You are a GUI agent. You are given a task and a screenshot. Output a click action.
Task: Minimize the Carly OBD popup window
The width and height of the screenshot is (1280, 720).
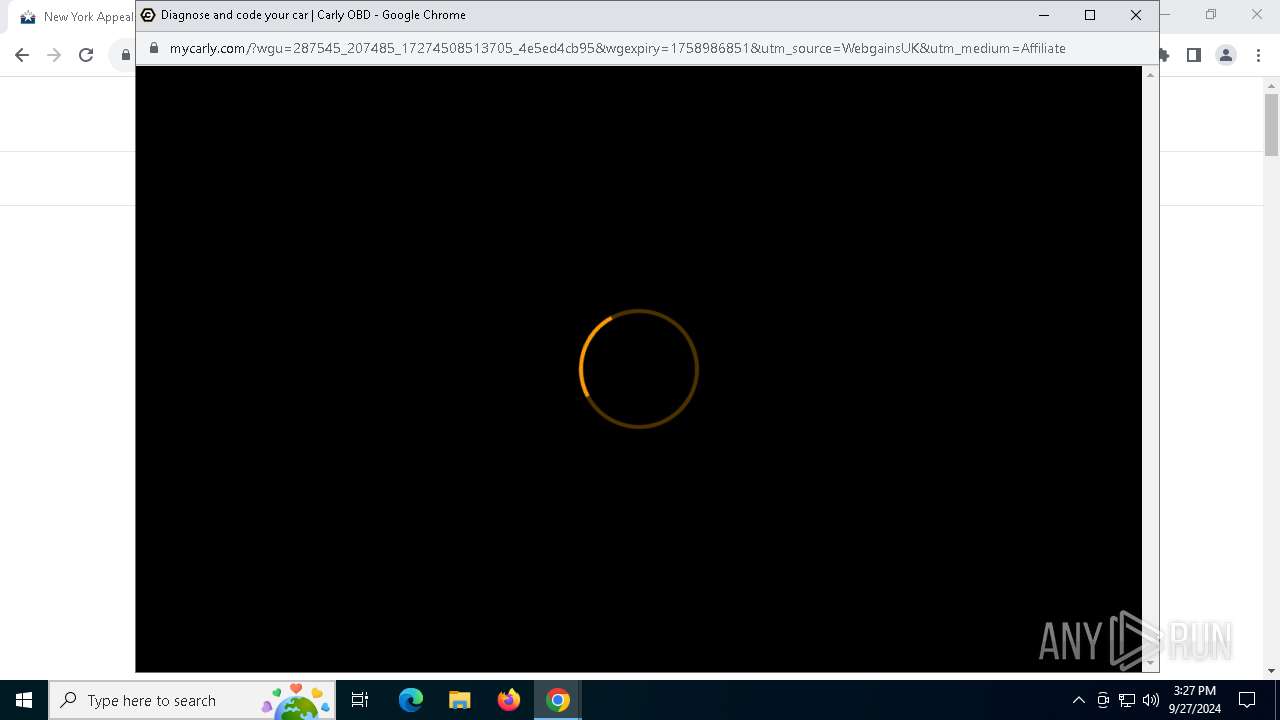click(1044, 15)
